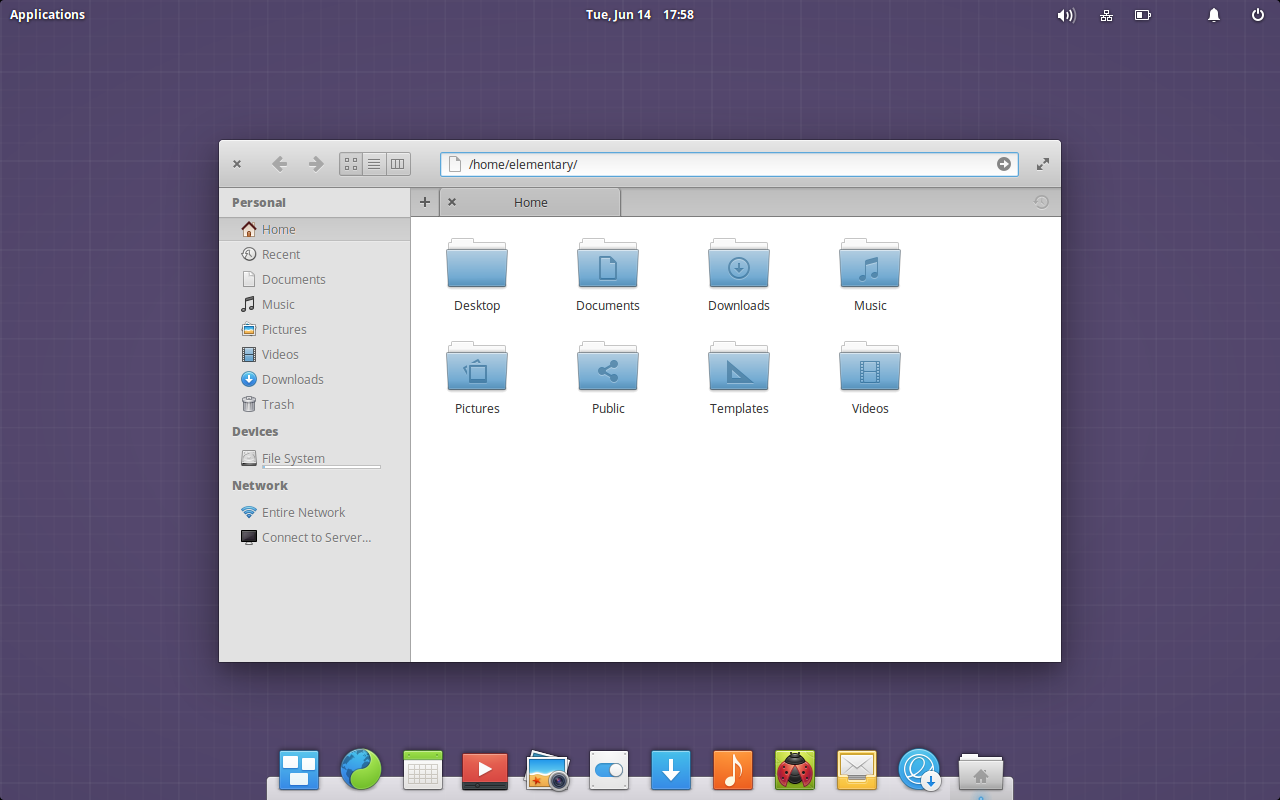
Task: Open a new tab with the plus button
Action: 424,201
